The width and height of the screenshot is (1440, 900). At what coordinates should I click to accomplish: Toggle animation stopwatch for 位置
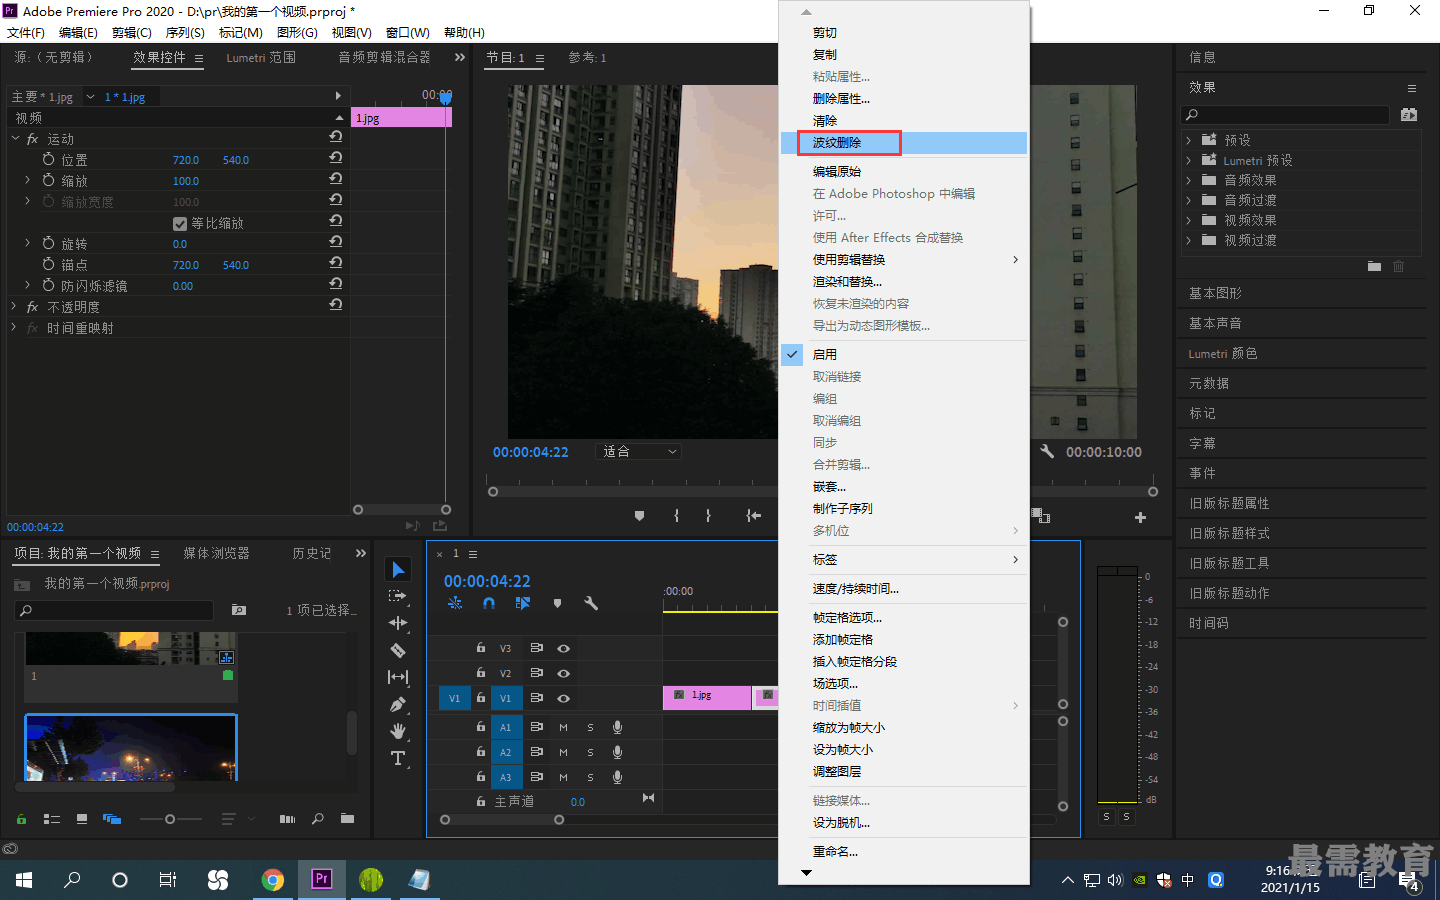click(48, 159)
